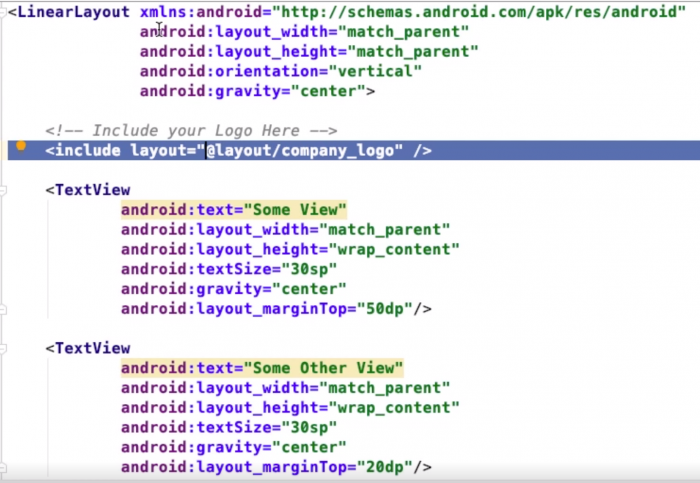Click fold end marker at layout_marginTop="20dp" line
This screenshot has width=700, height=483.
pyautogui.click(x=4, y=467)
